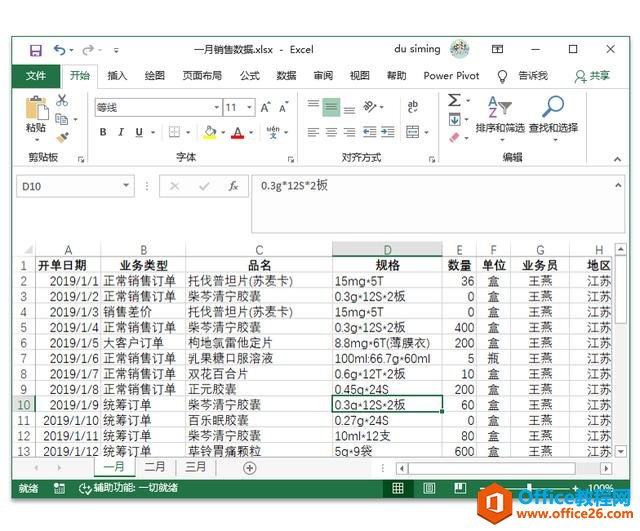The height and width of the screenshot is (531, 640).
Task: Open the borders dropdown arrow
Action: 188,132
